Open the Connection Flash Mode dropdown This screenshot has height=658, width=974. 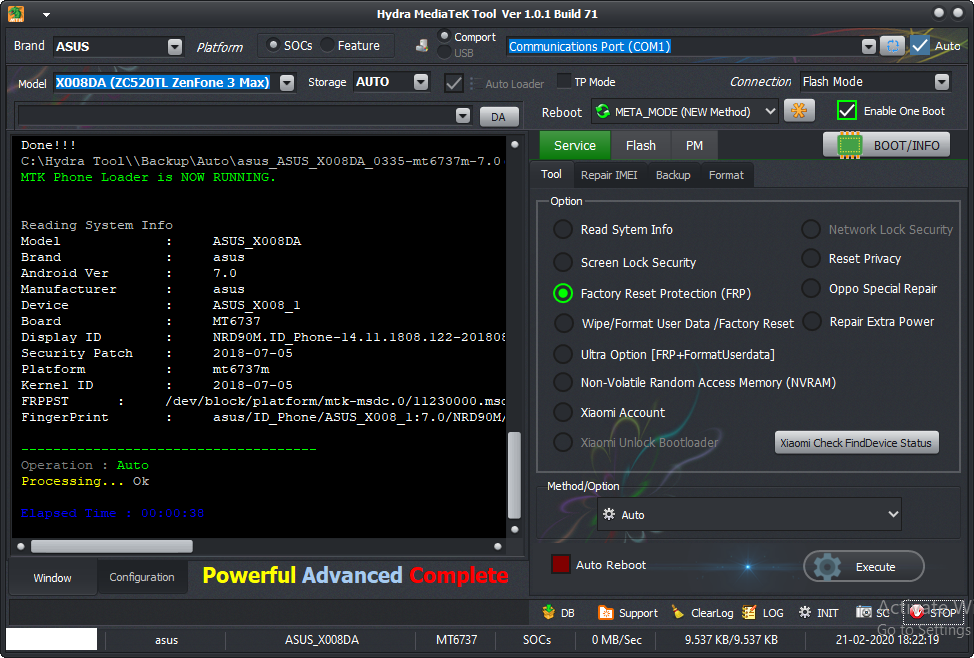tap(942, 81)
